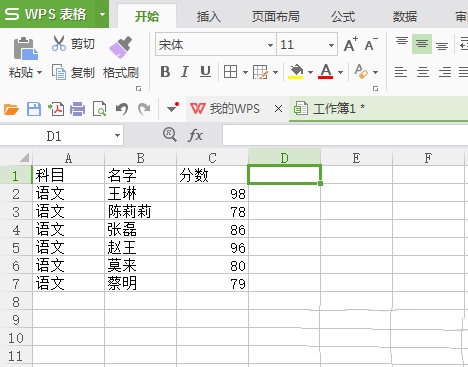Expand the borders dropdown arrow
The image size is (468, 367).
(x=245, y=72)
